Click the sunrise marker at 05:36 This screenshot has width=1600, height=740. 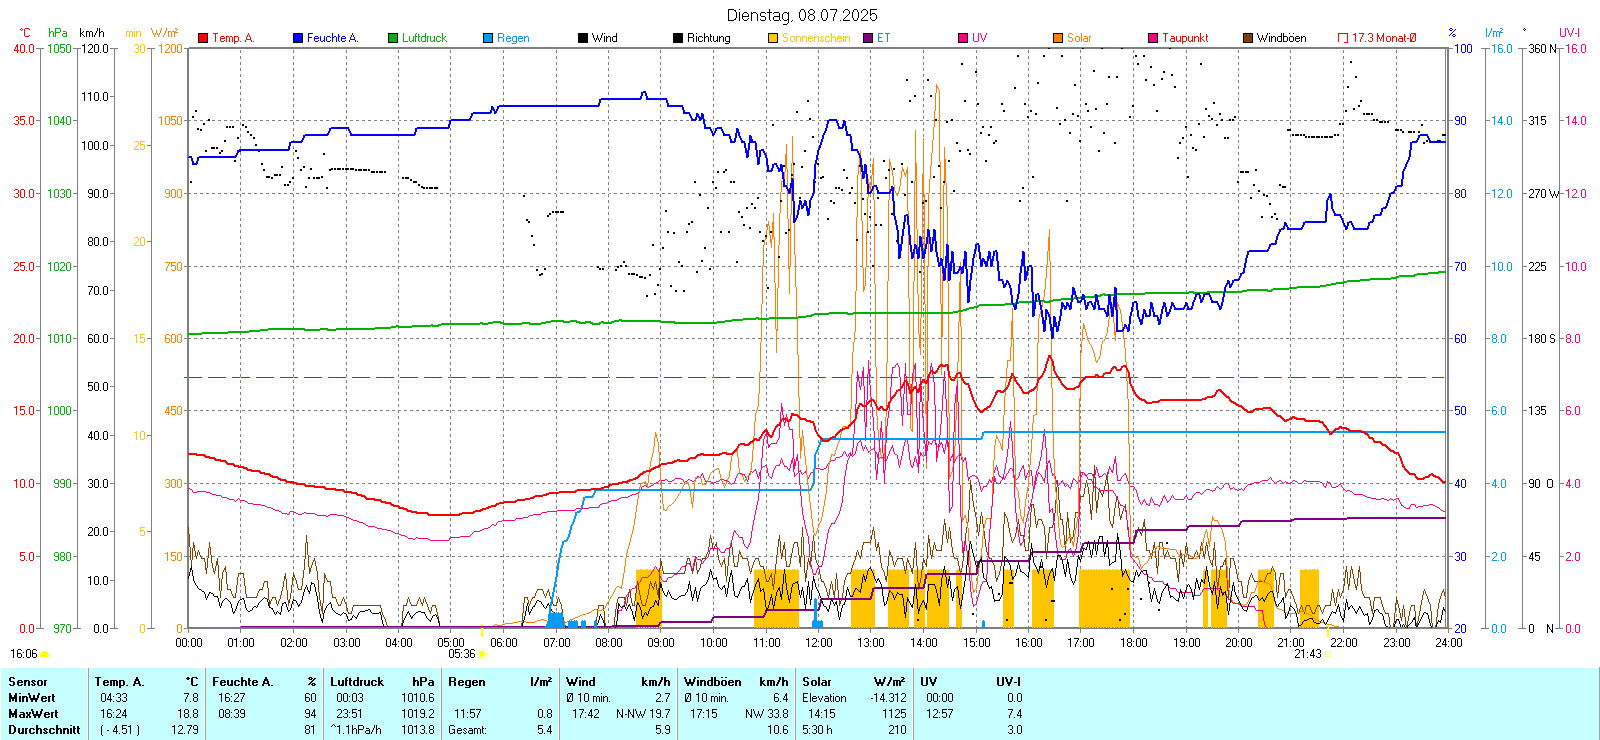[482, 654]
